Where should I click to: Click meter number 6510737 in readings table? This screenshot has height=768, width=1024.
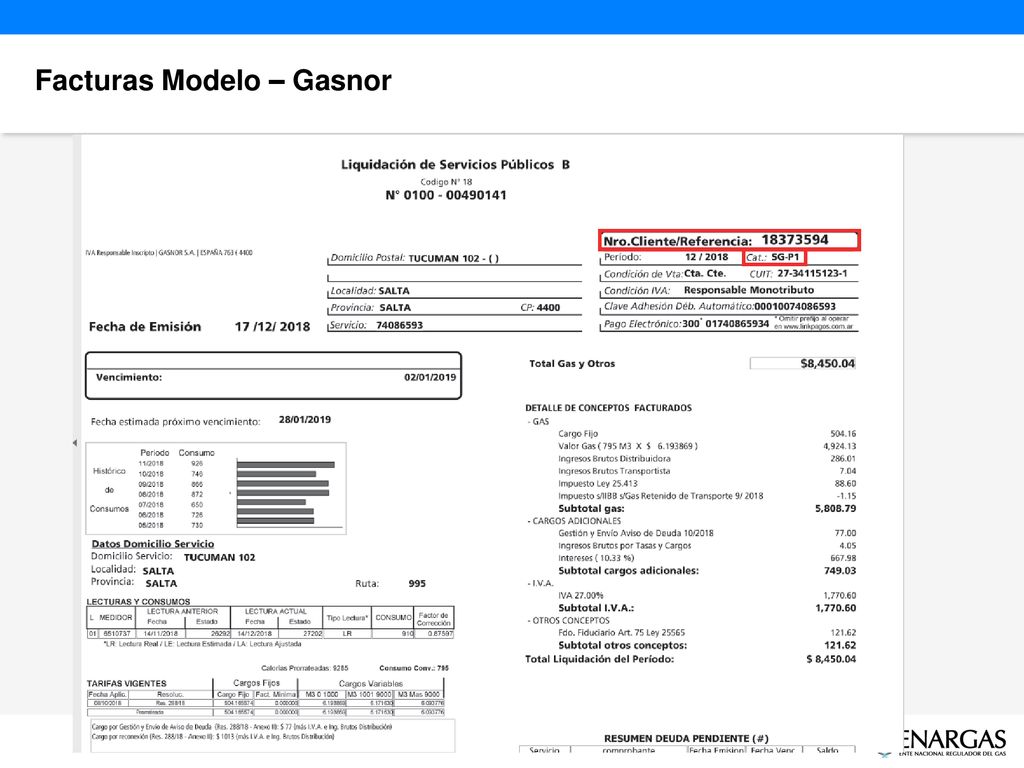[x=117, y=633]
